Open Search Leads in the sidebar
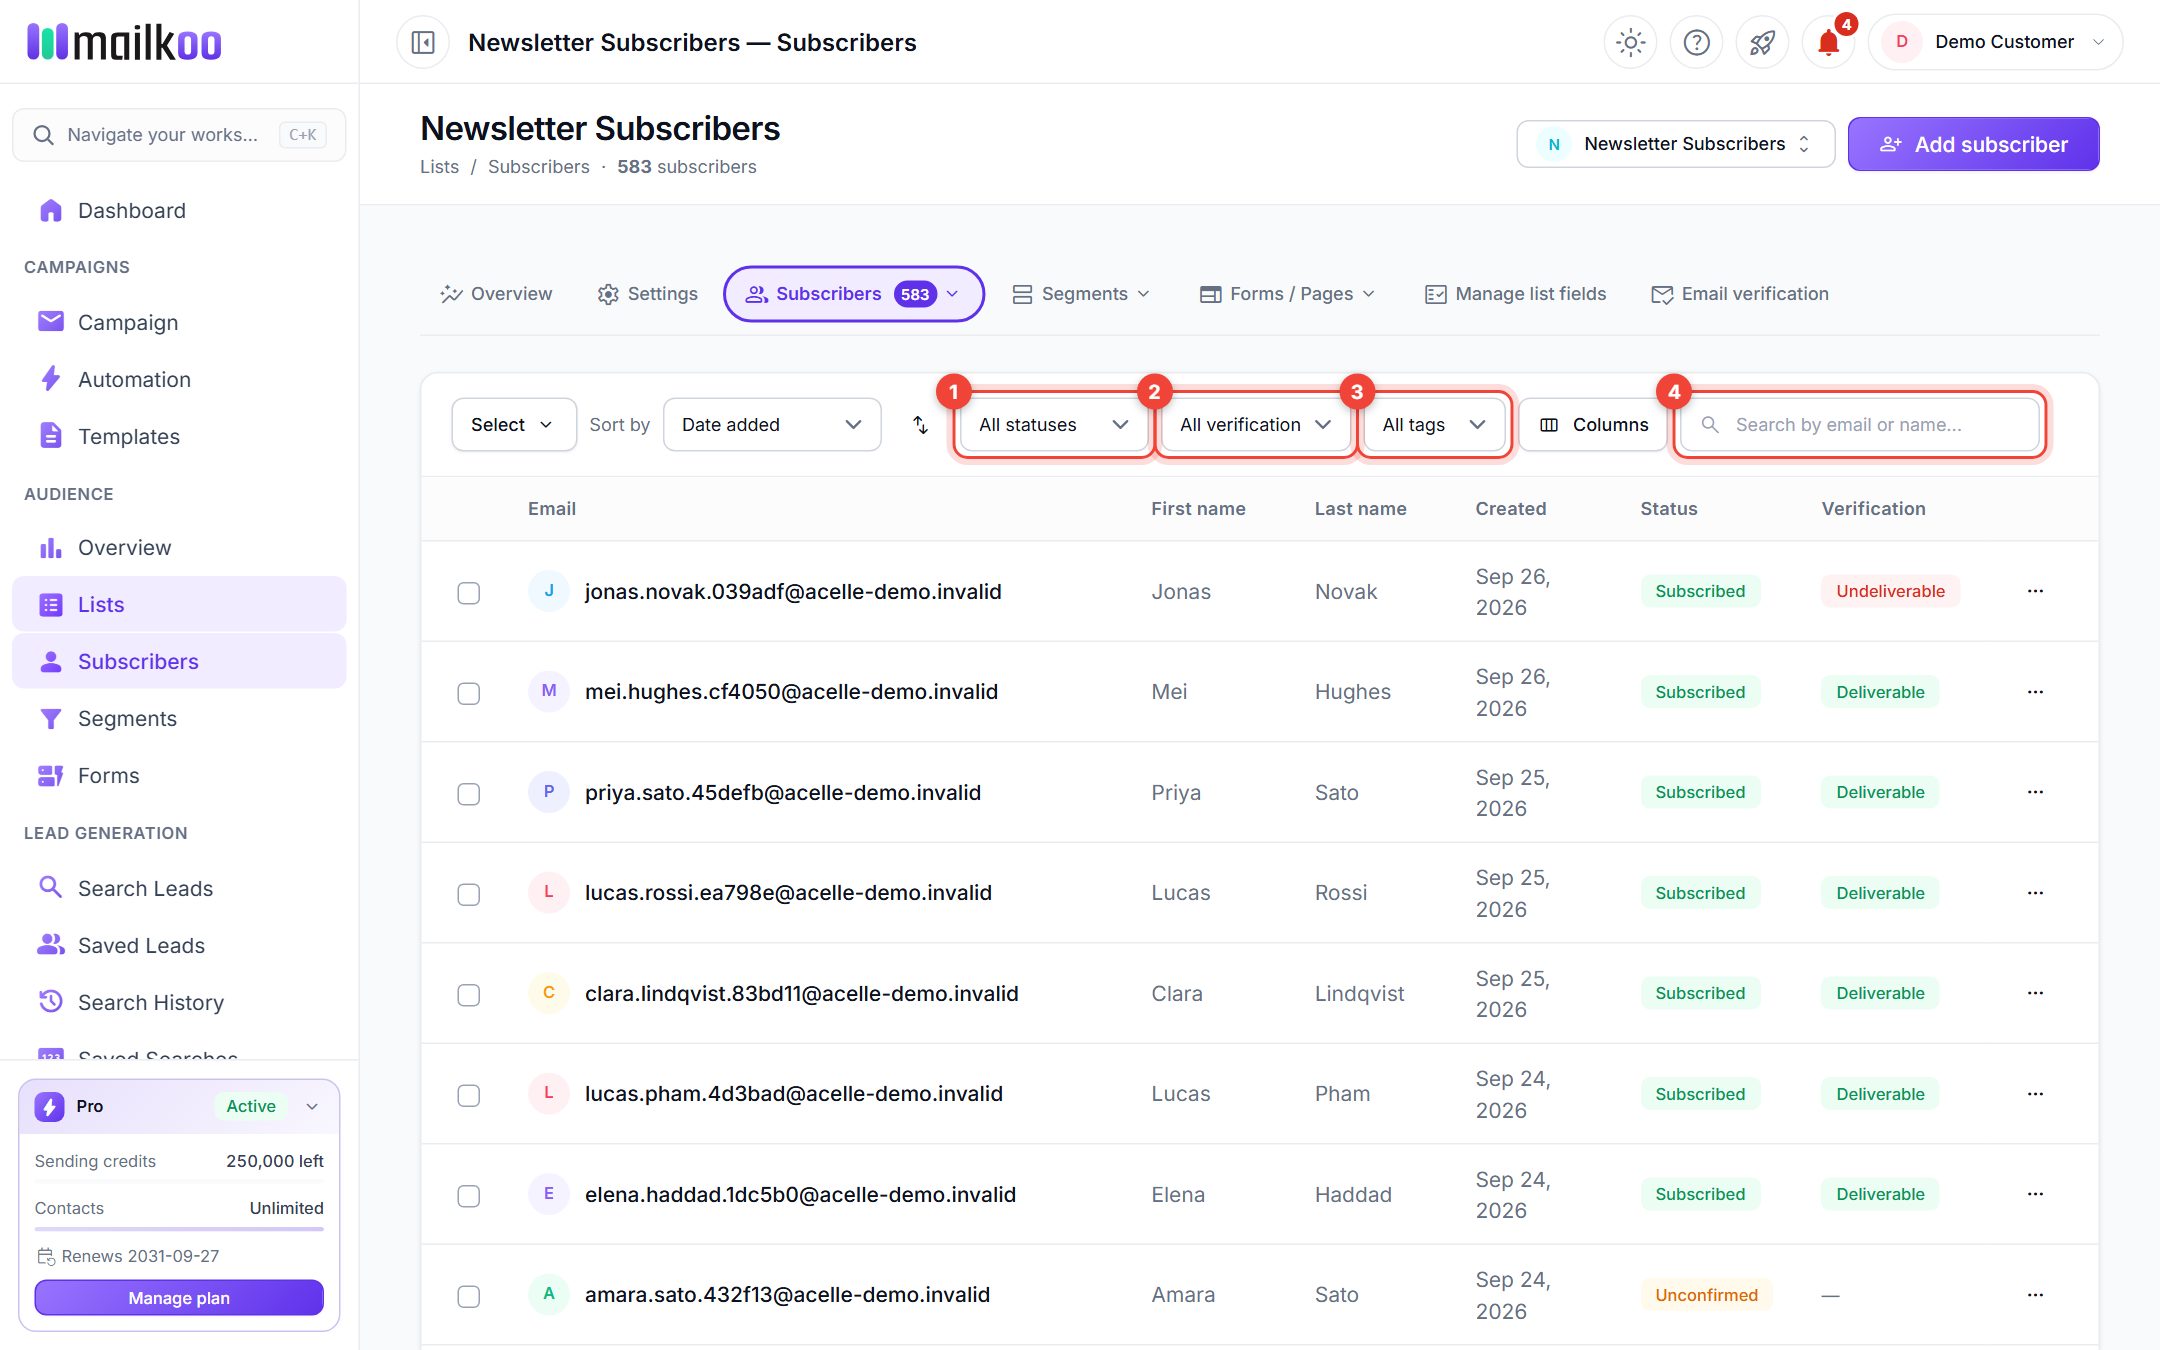 [x=179, y=888]
